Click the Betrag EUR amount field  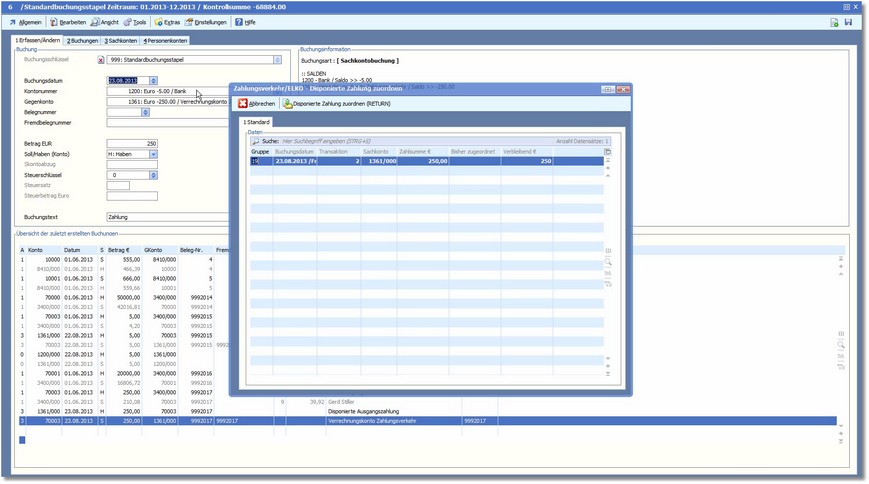click(132, 144)
